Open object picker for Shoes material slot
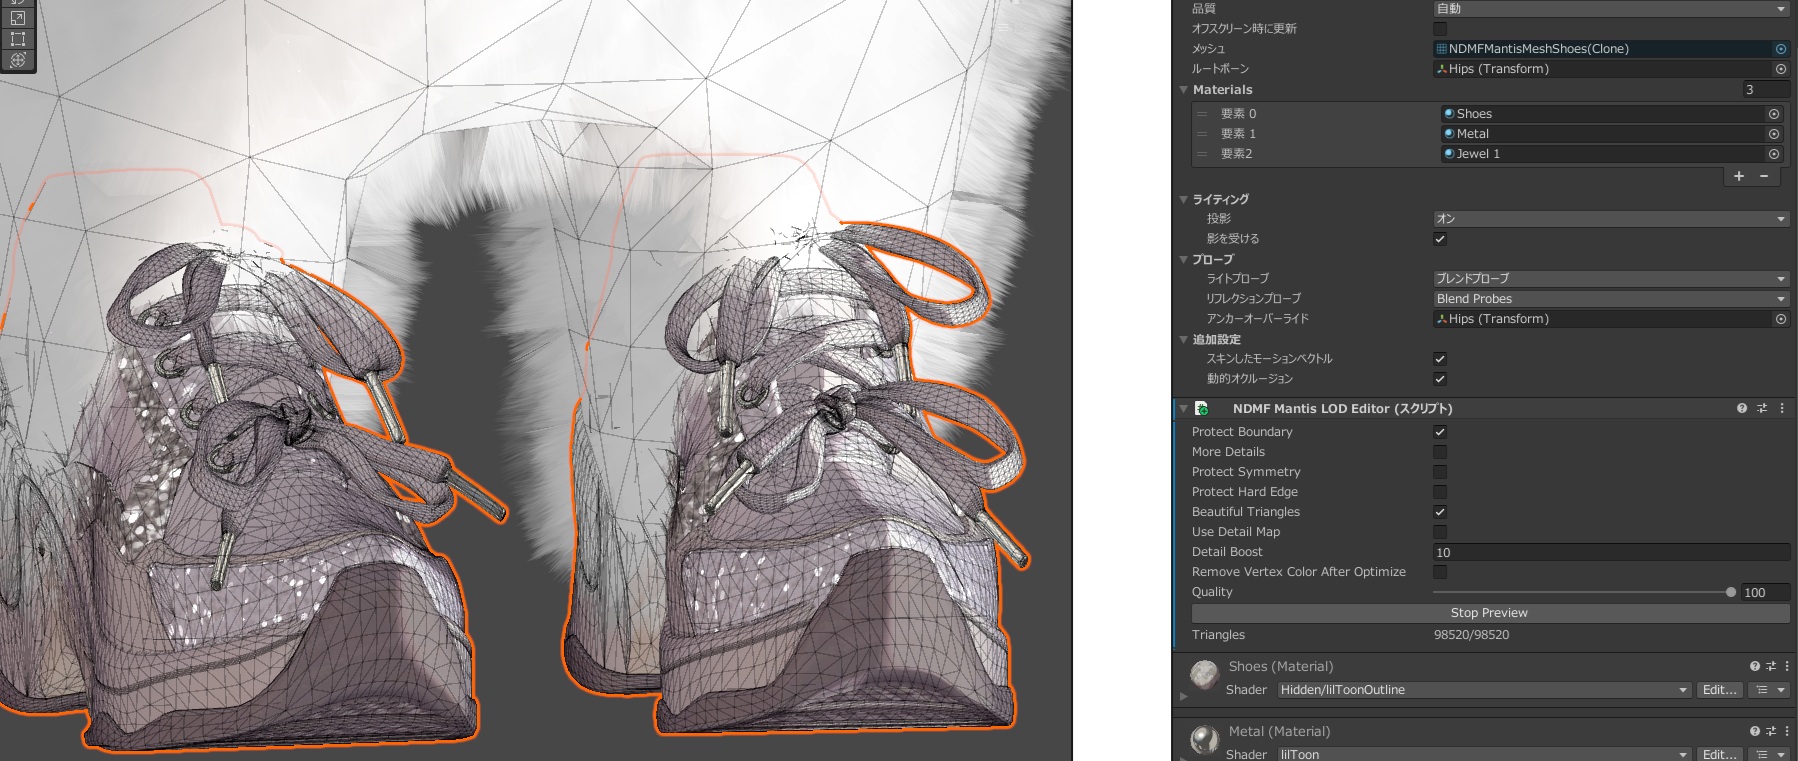The width and height of the screenshot is (1798, 761). (x=1774, y=114)
